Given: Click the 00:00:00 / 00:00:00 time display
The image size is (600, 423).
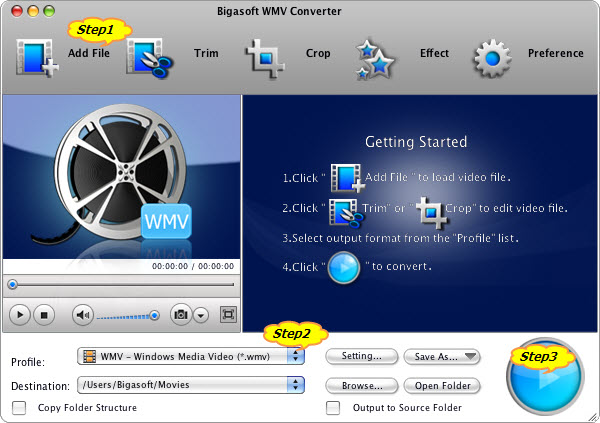Looking at the screenshot, I should click(193, 266).
